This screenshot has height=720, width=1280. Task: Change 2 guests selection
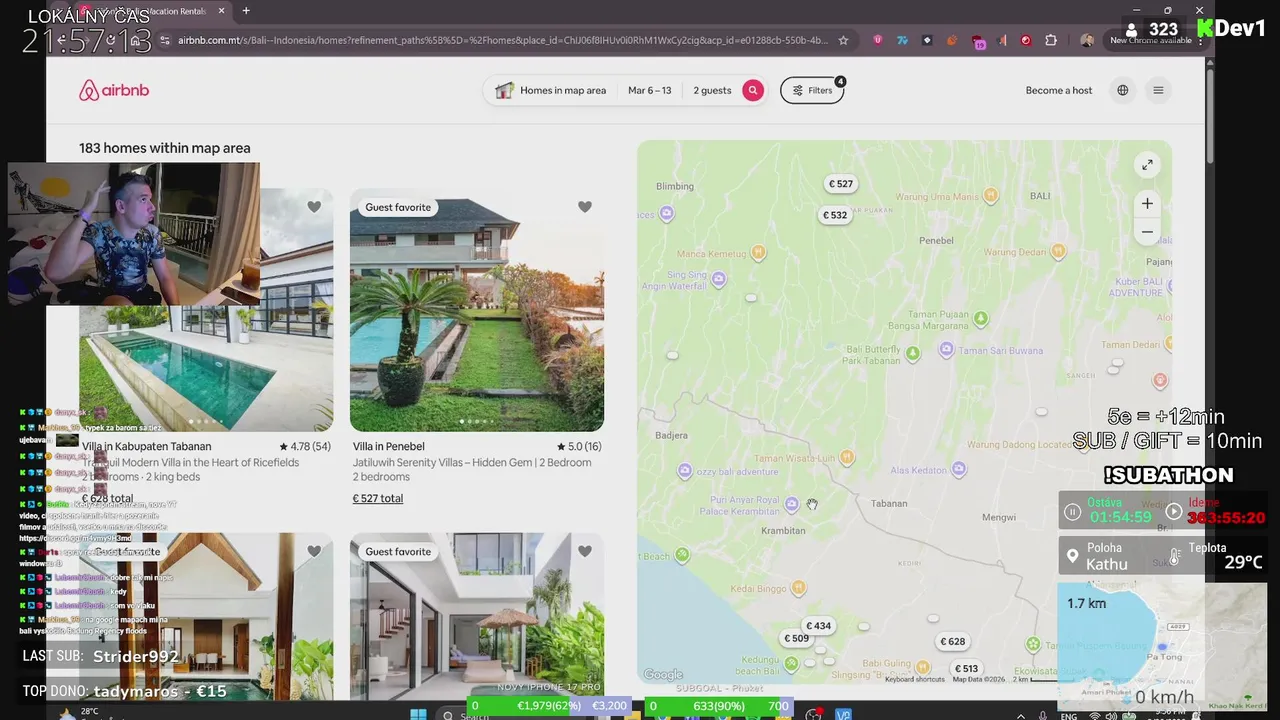pos(712,90)
